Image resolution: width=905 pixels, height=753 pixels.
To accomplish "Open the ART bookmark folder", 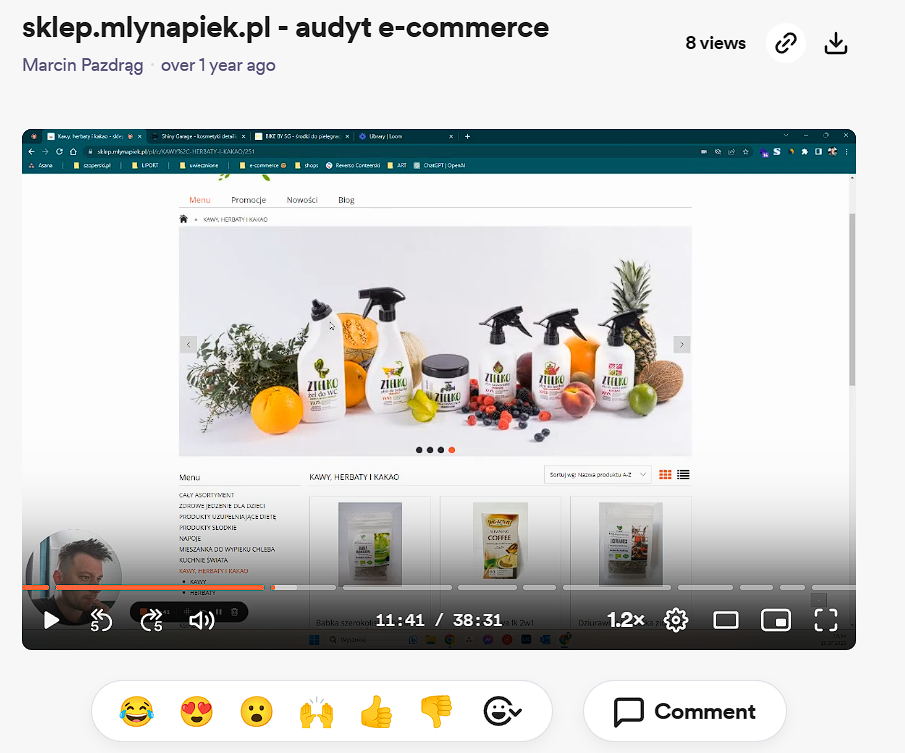I will pyautogui.click(x=397, y=166).
